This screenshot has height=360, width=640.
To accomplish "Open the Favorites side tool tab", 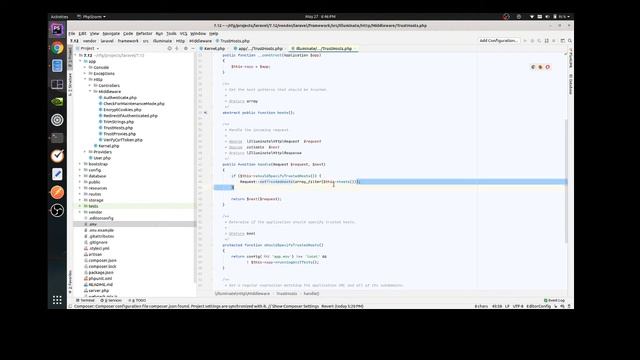I will pyautogui.click(x=70, y=281).
